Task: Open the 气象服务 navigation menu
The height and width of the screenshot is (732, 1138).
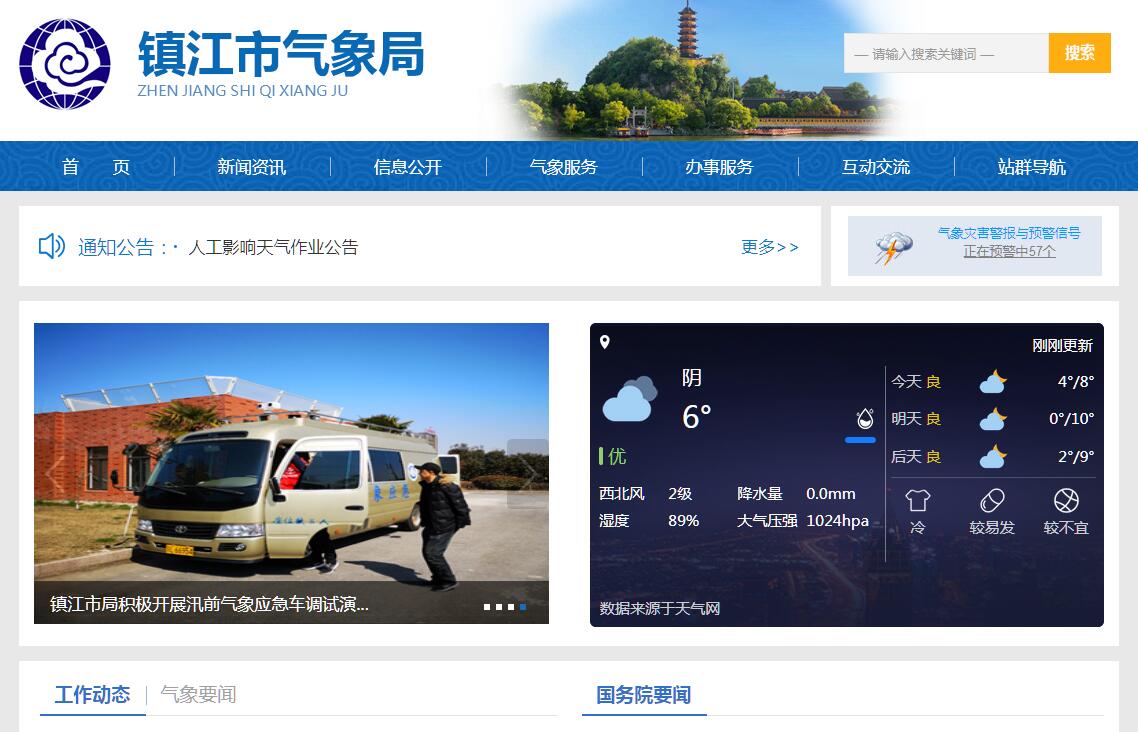Action: click(564, 167)
